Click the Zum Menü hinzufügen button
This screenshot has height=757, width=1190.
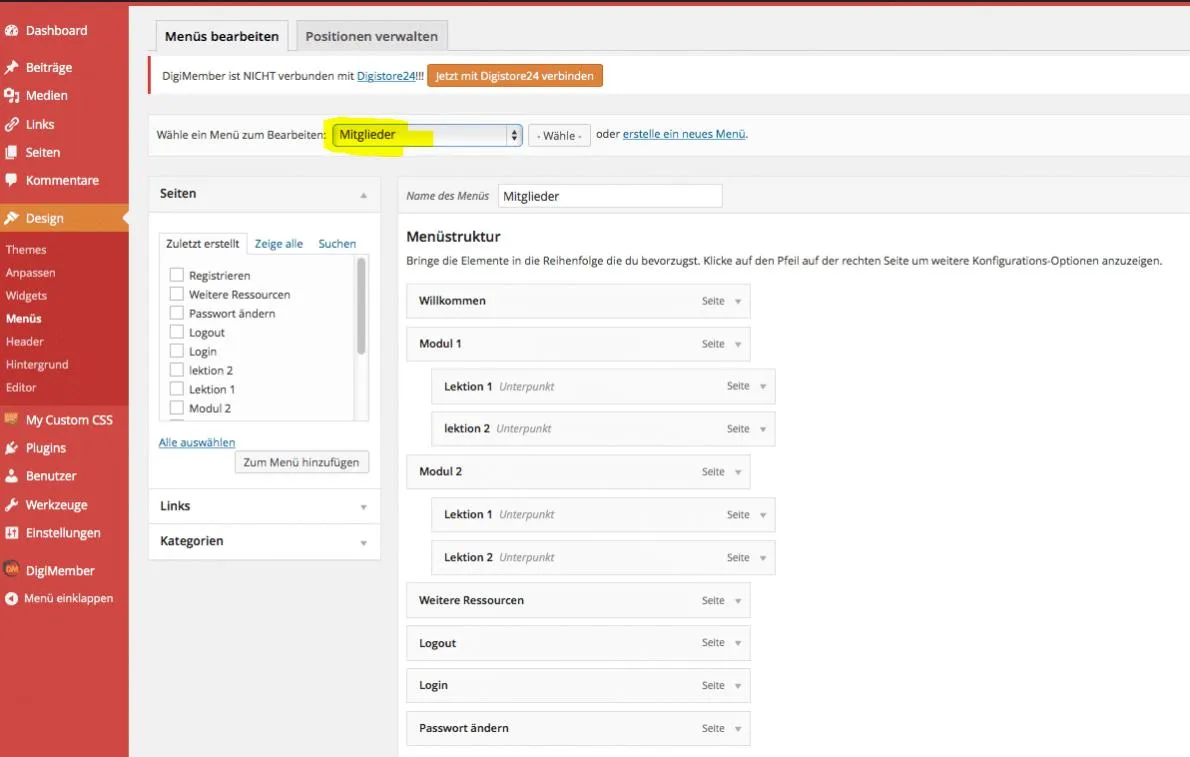[x=301, y=462]
